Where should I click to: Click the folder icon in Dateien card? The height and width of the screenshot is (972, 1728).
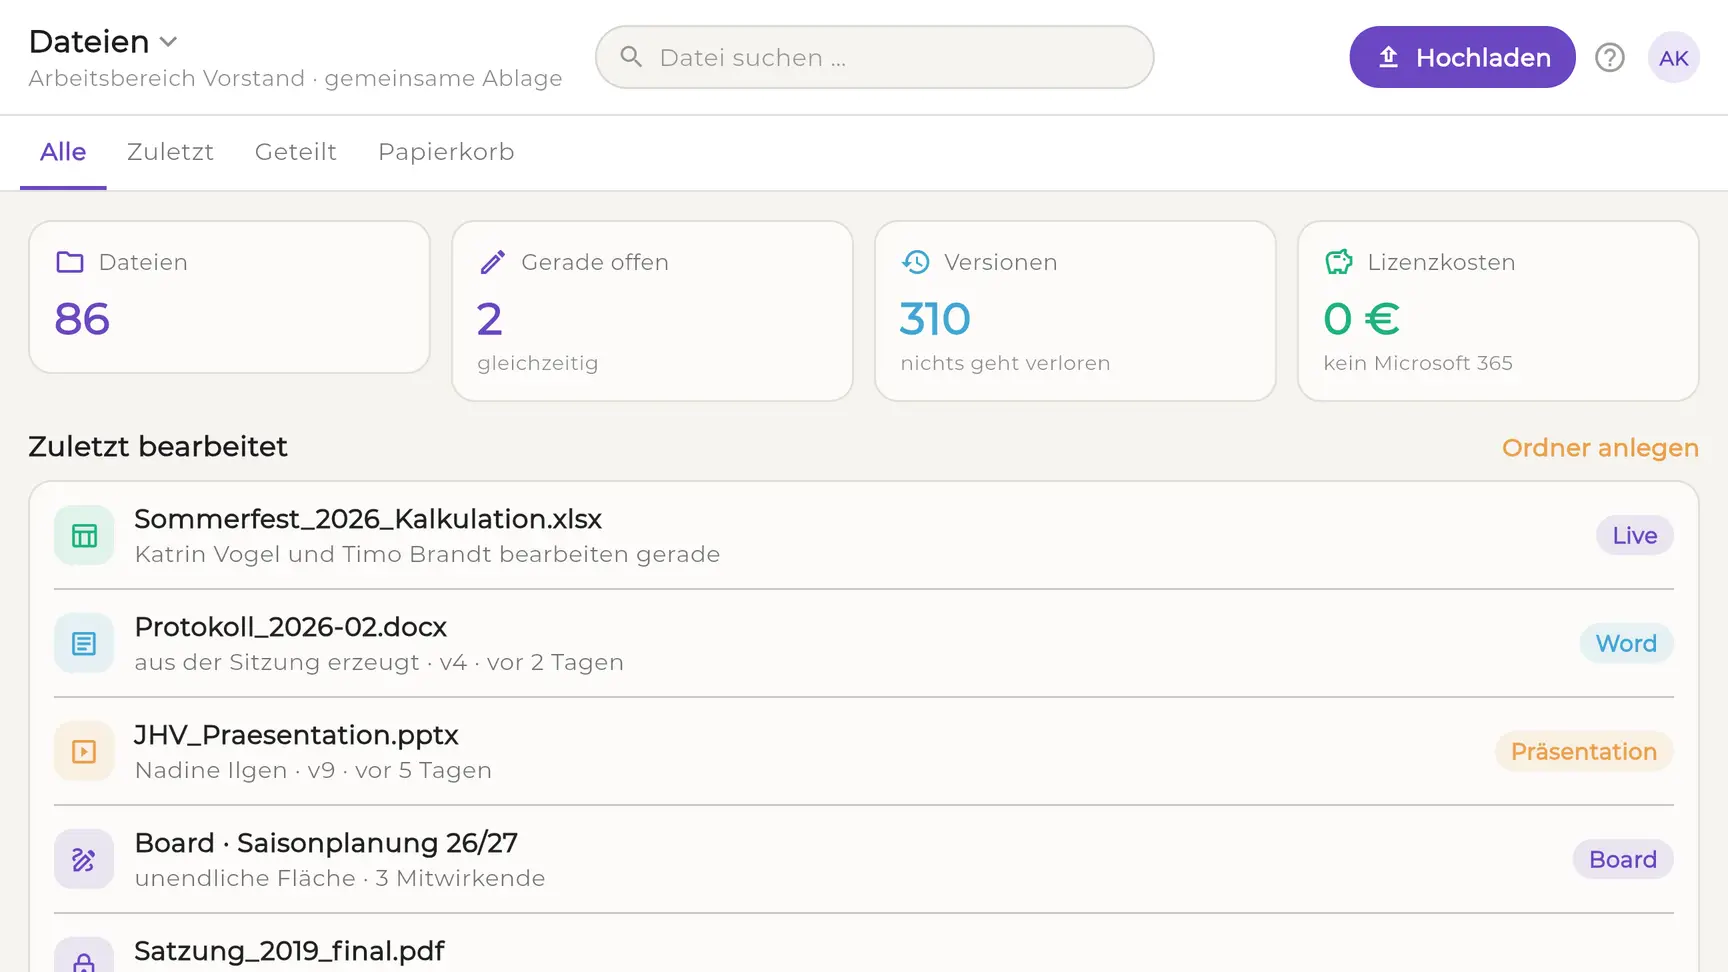coord(70,262)
